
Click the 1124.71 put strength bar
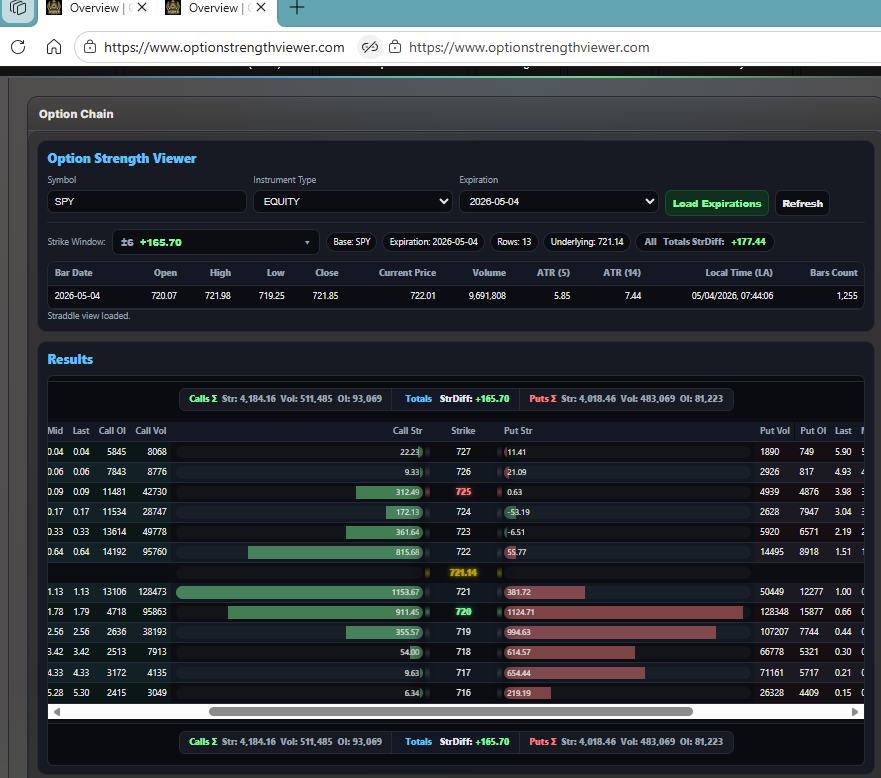tap(624, 612)
